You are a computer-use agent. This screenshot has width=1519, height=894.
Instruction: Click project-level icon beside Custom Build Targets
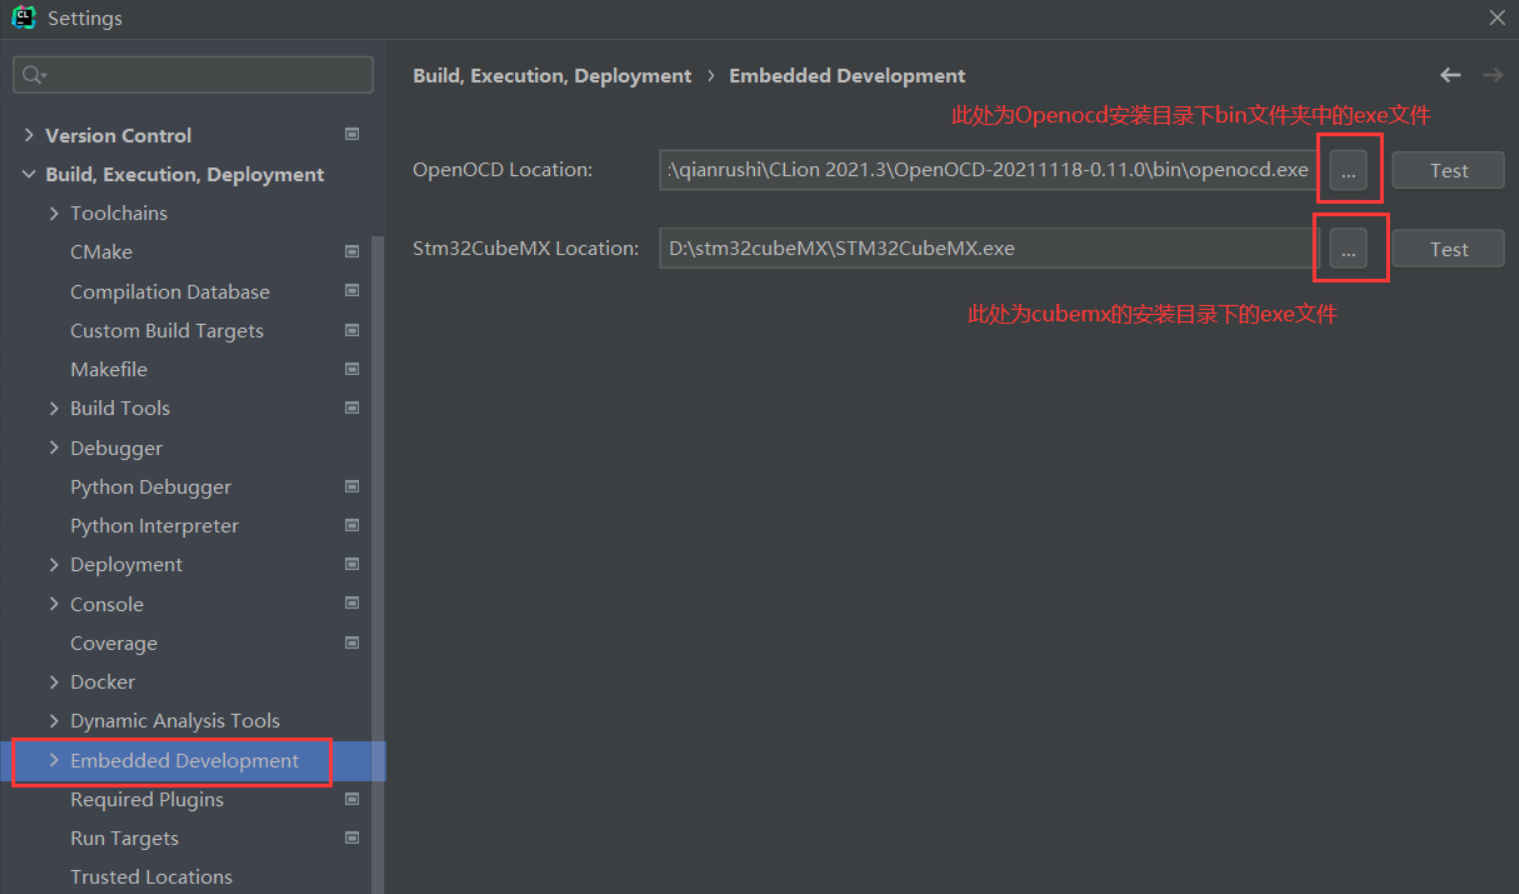[x=352, y=330]
